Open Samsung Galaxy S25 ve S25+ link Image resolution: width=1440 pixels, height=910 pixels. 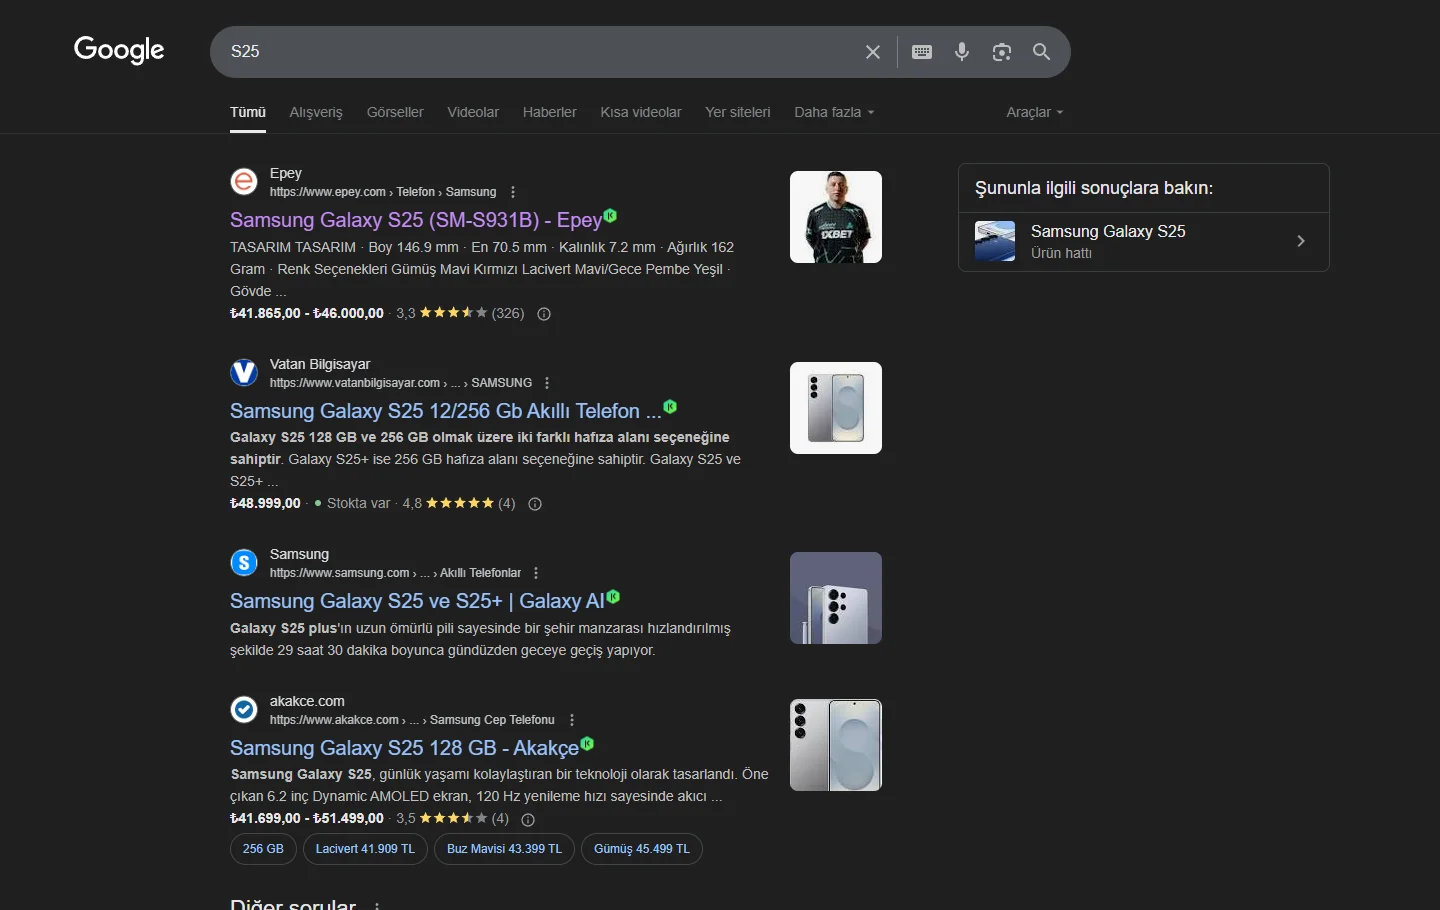point(417,601)
